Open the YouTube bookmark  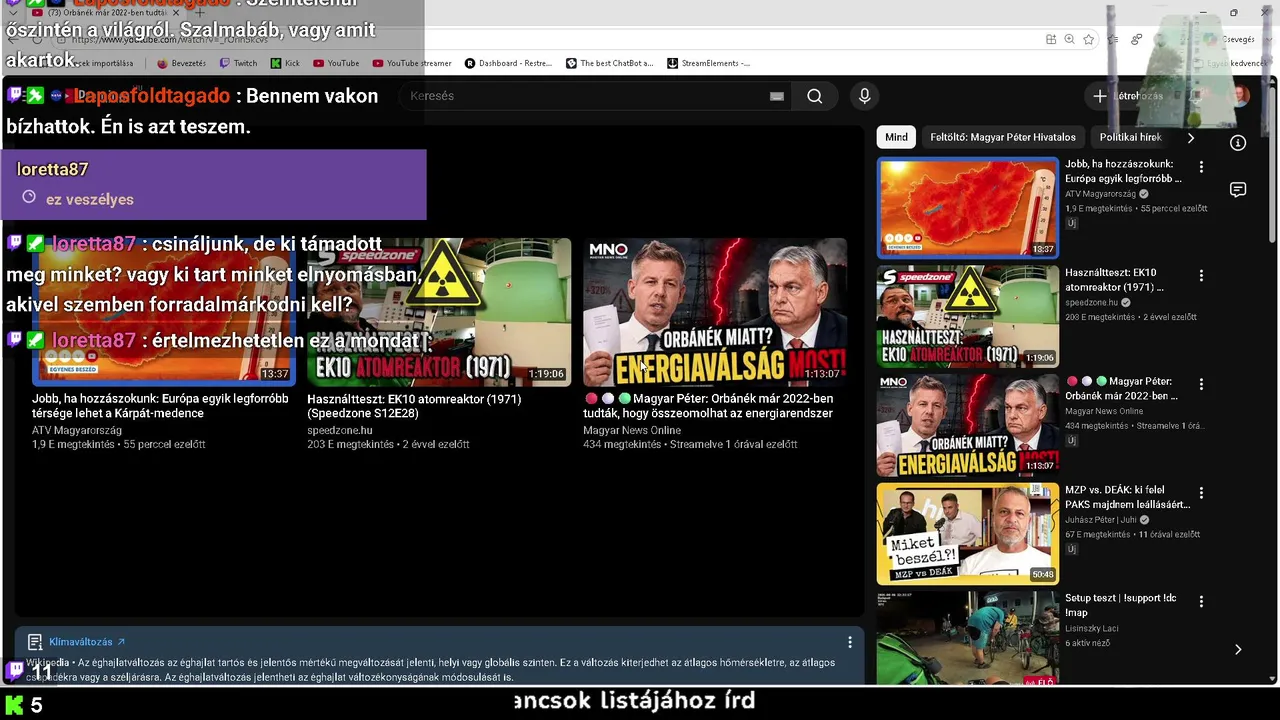(336, 63)
